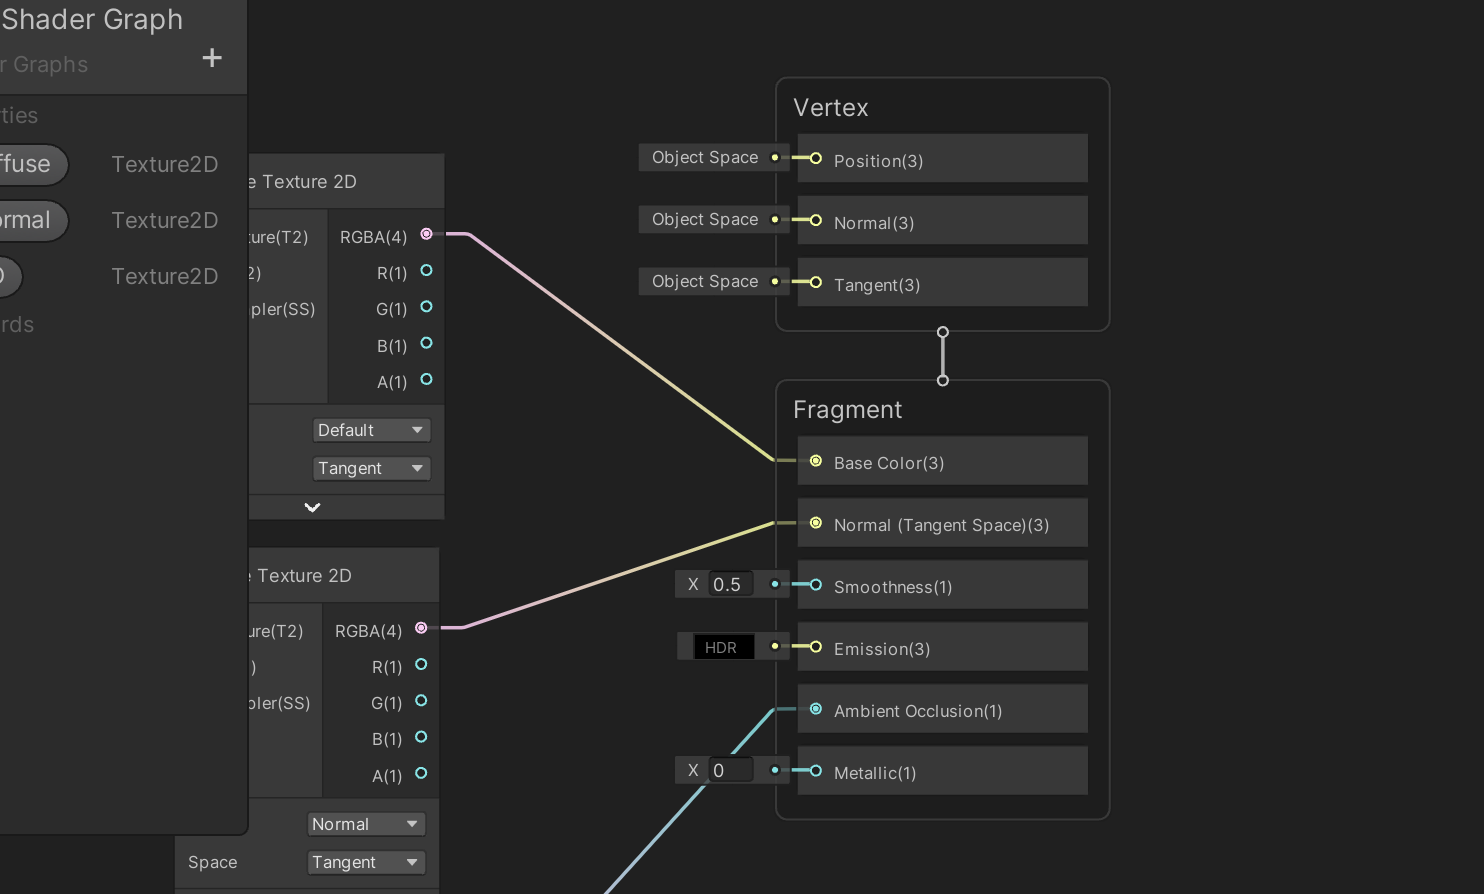Click the Base Color(3) input port
1484x894 pixels.
pos(816,461)
